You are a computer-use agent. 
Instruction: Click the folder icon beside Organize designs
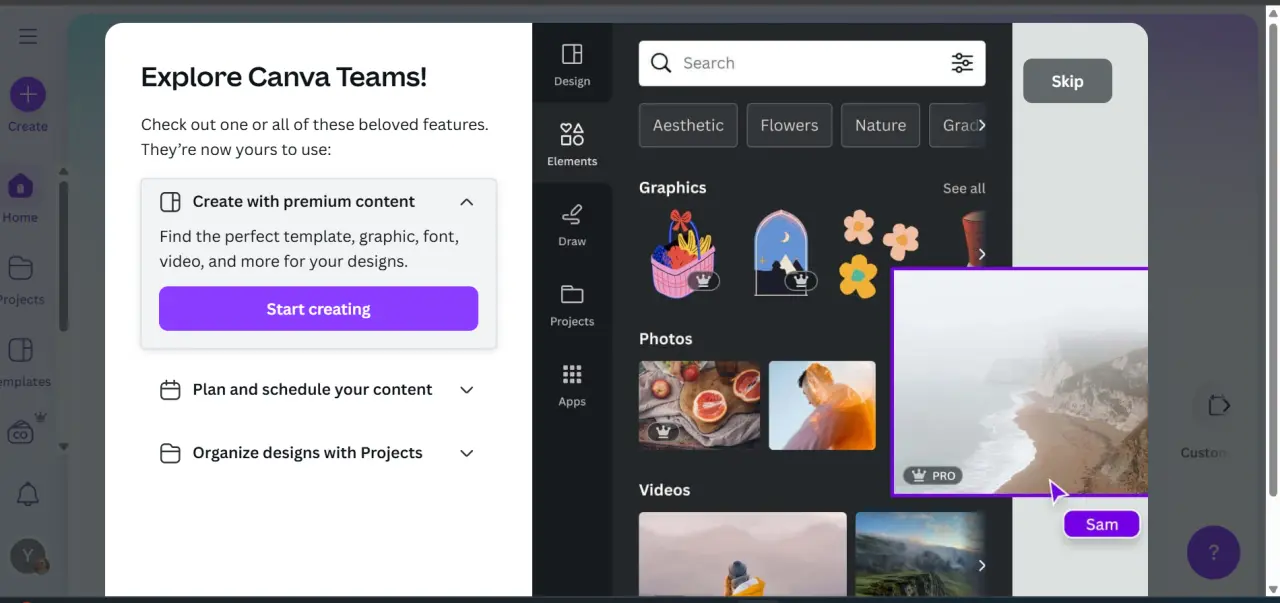(170, 453)
